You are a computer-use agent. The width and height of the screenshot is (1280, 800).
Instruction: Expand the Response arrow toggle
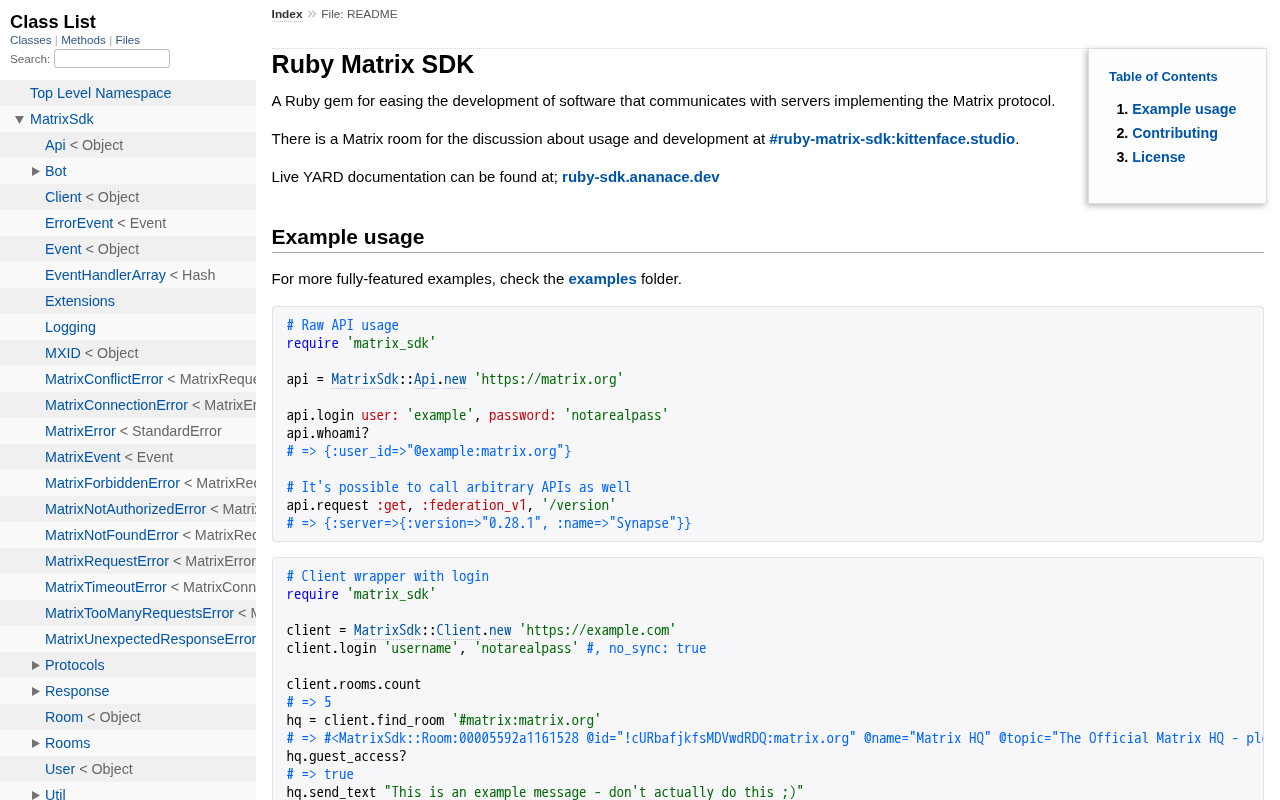(x=36, y=691)
